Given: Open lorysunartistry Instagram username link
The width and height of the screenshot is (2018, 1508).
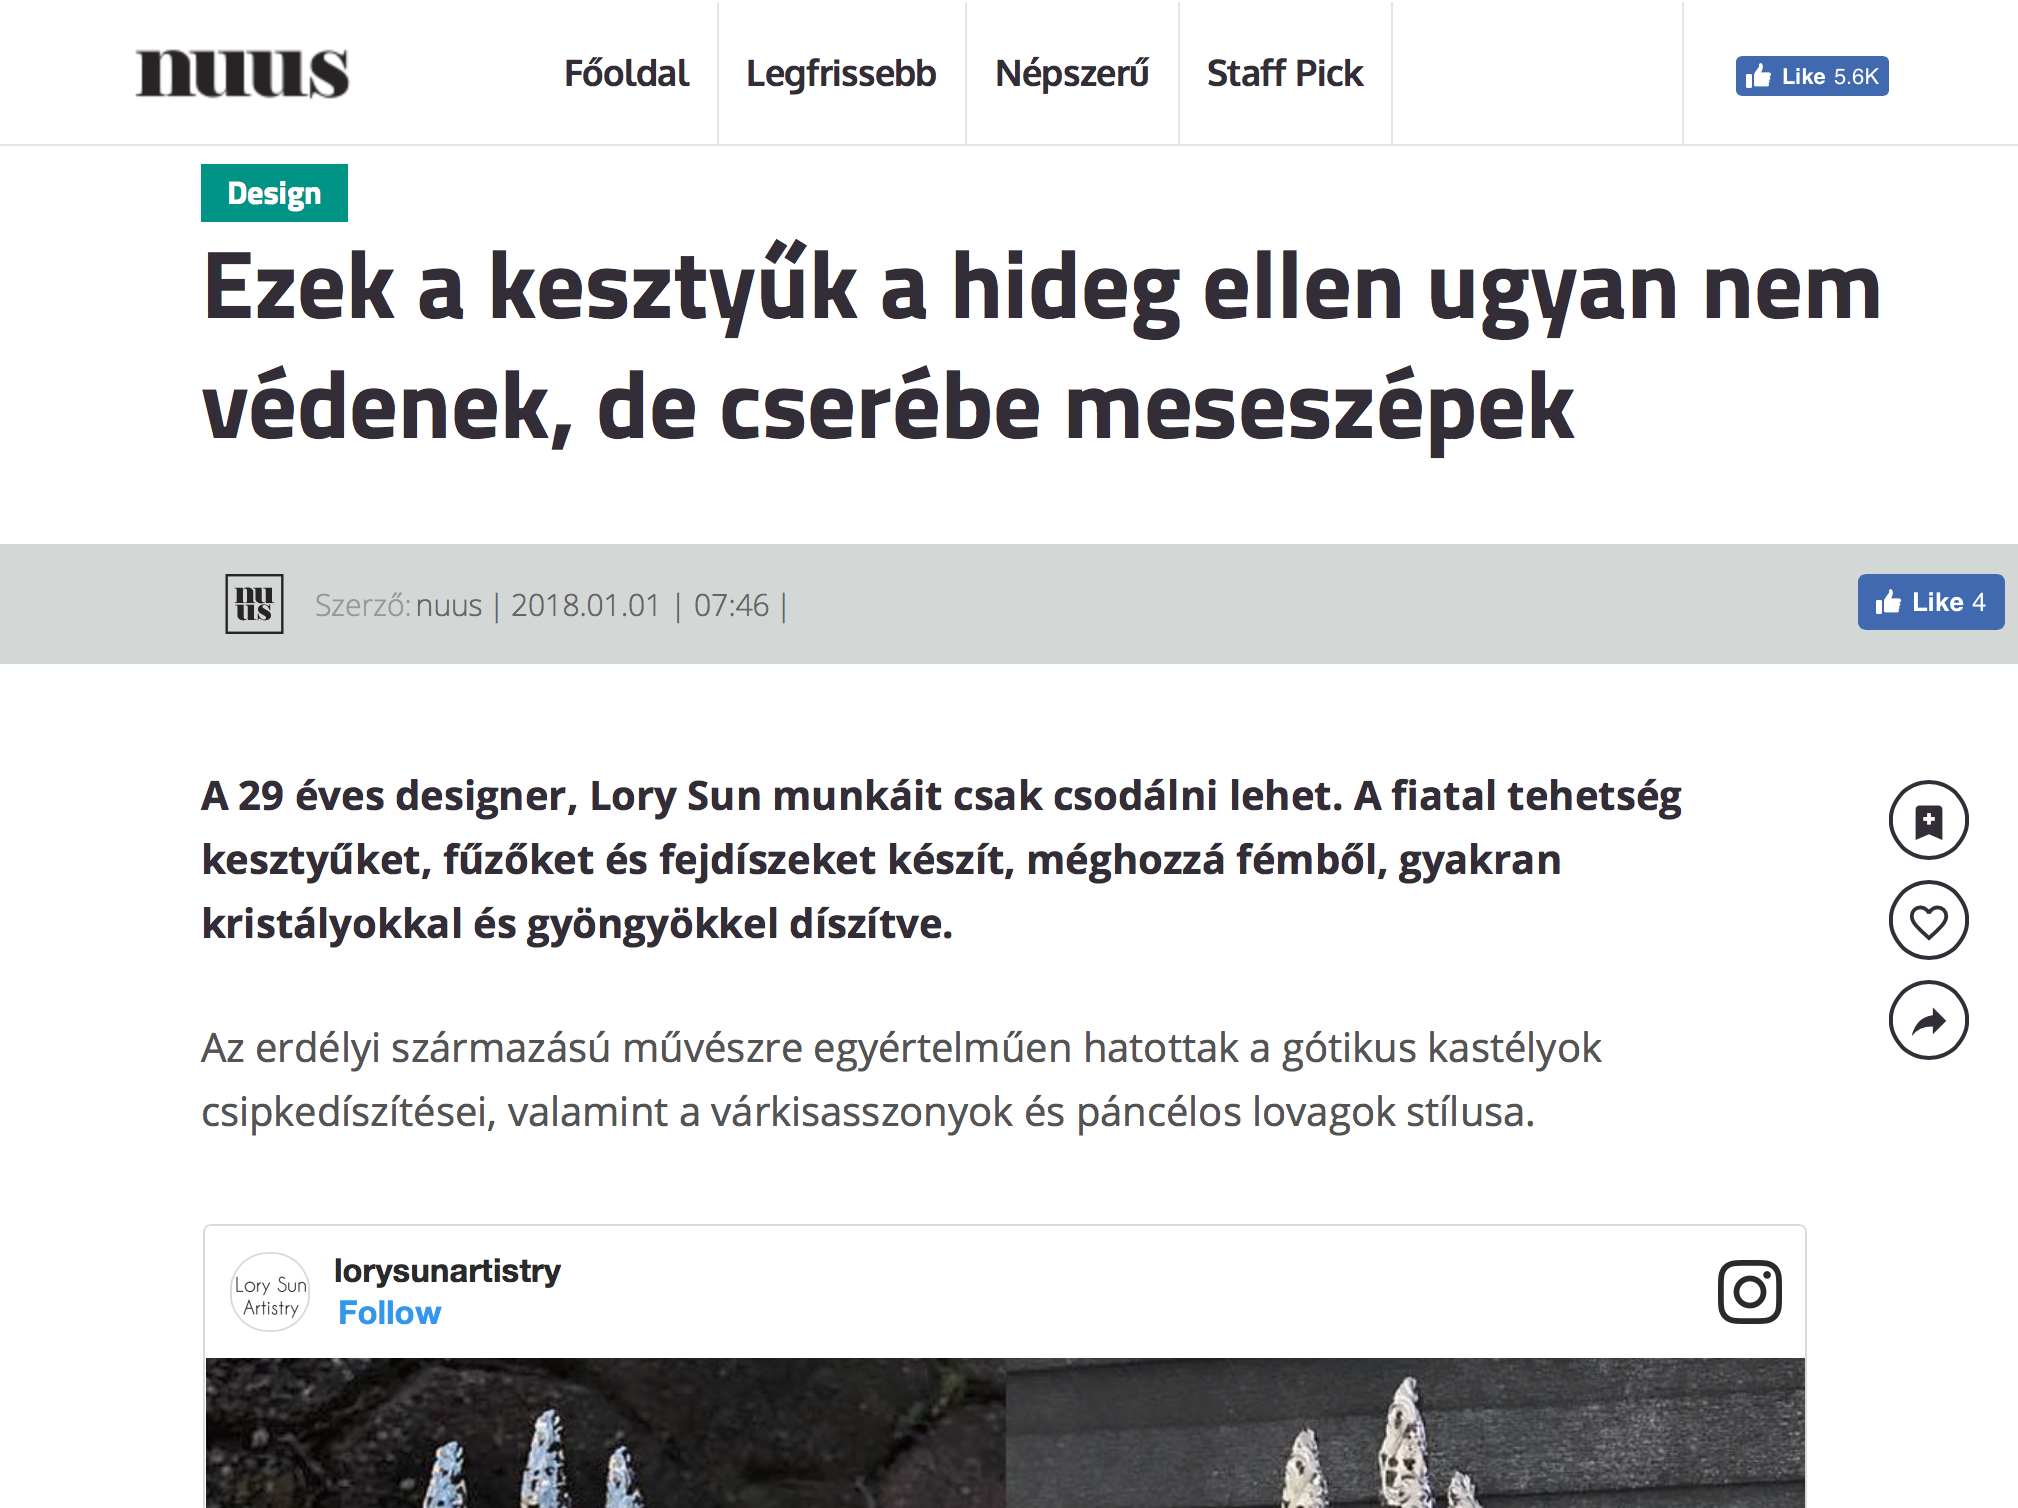Looking at the screenshot, I should pos(447,1270).
